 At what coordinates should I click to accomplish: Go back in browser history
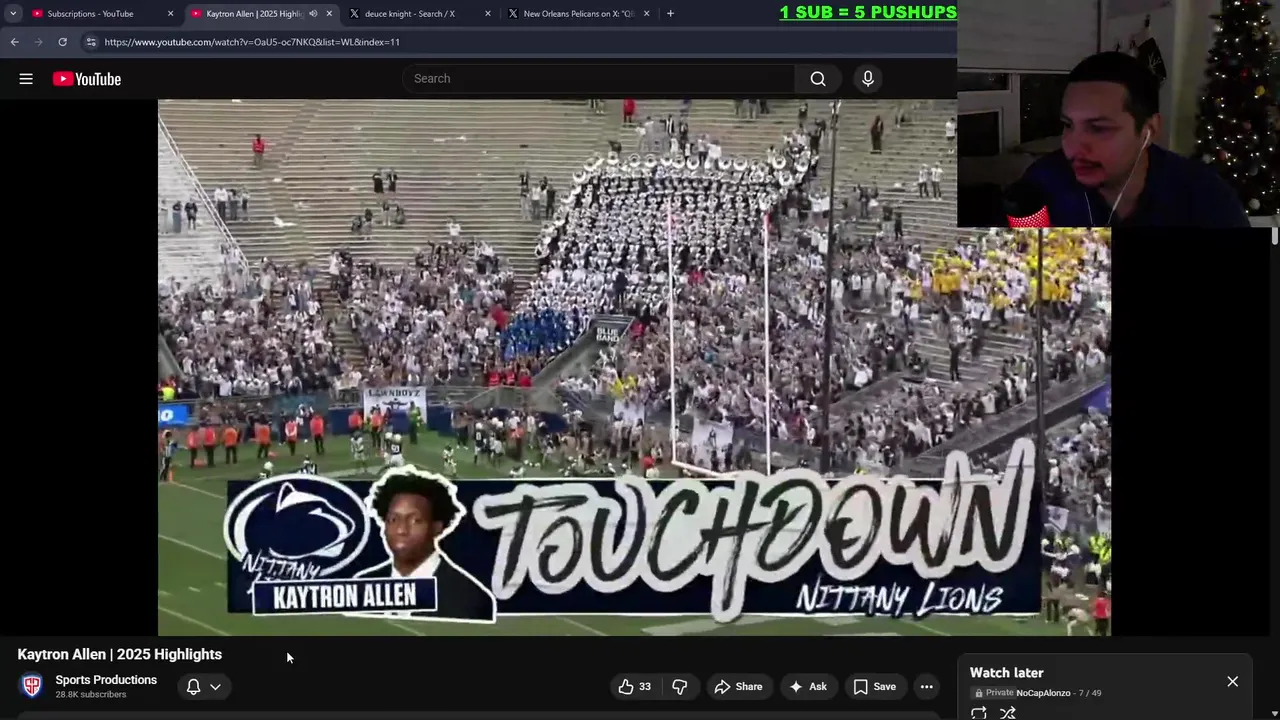[x=14, y=42]
